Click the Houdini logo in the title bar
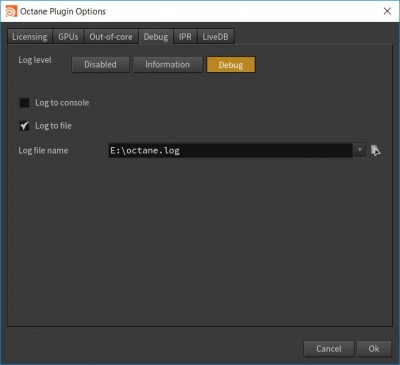 coord(11,11)
